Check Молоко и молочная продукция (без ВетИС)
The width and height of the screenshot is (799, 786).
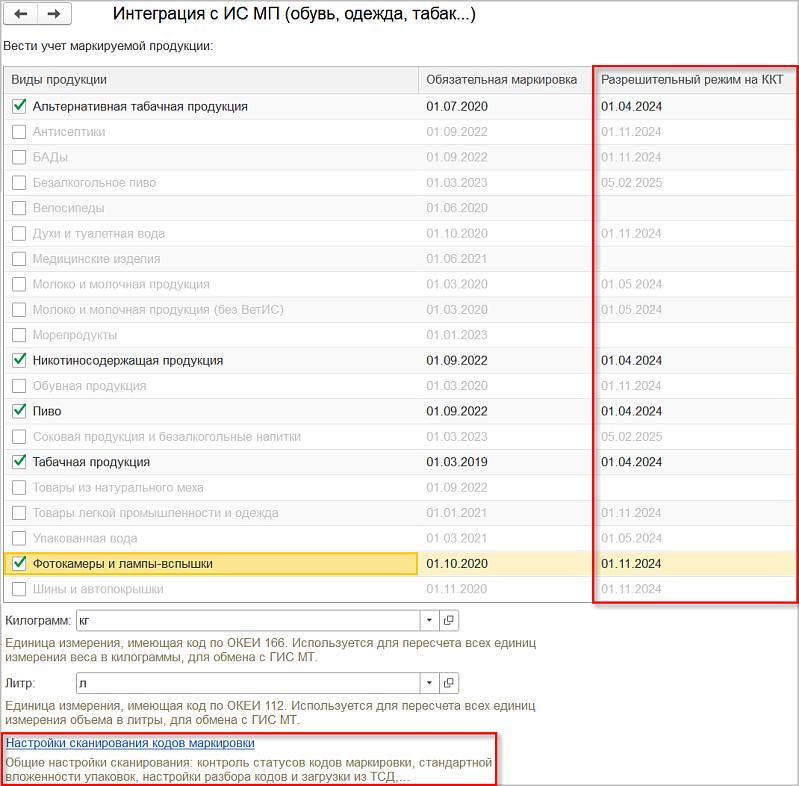tap(19, 309)
